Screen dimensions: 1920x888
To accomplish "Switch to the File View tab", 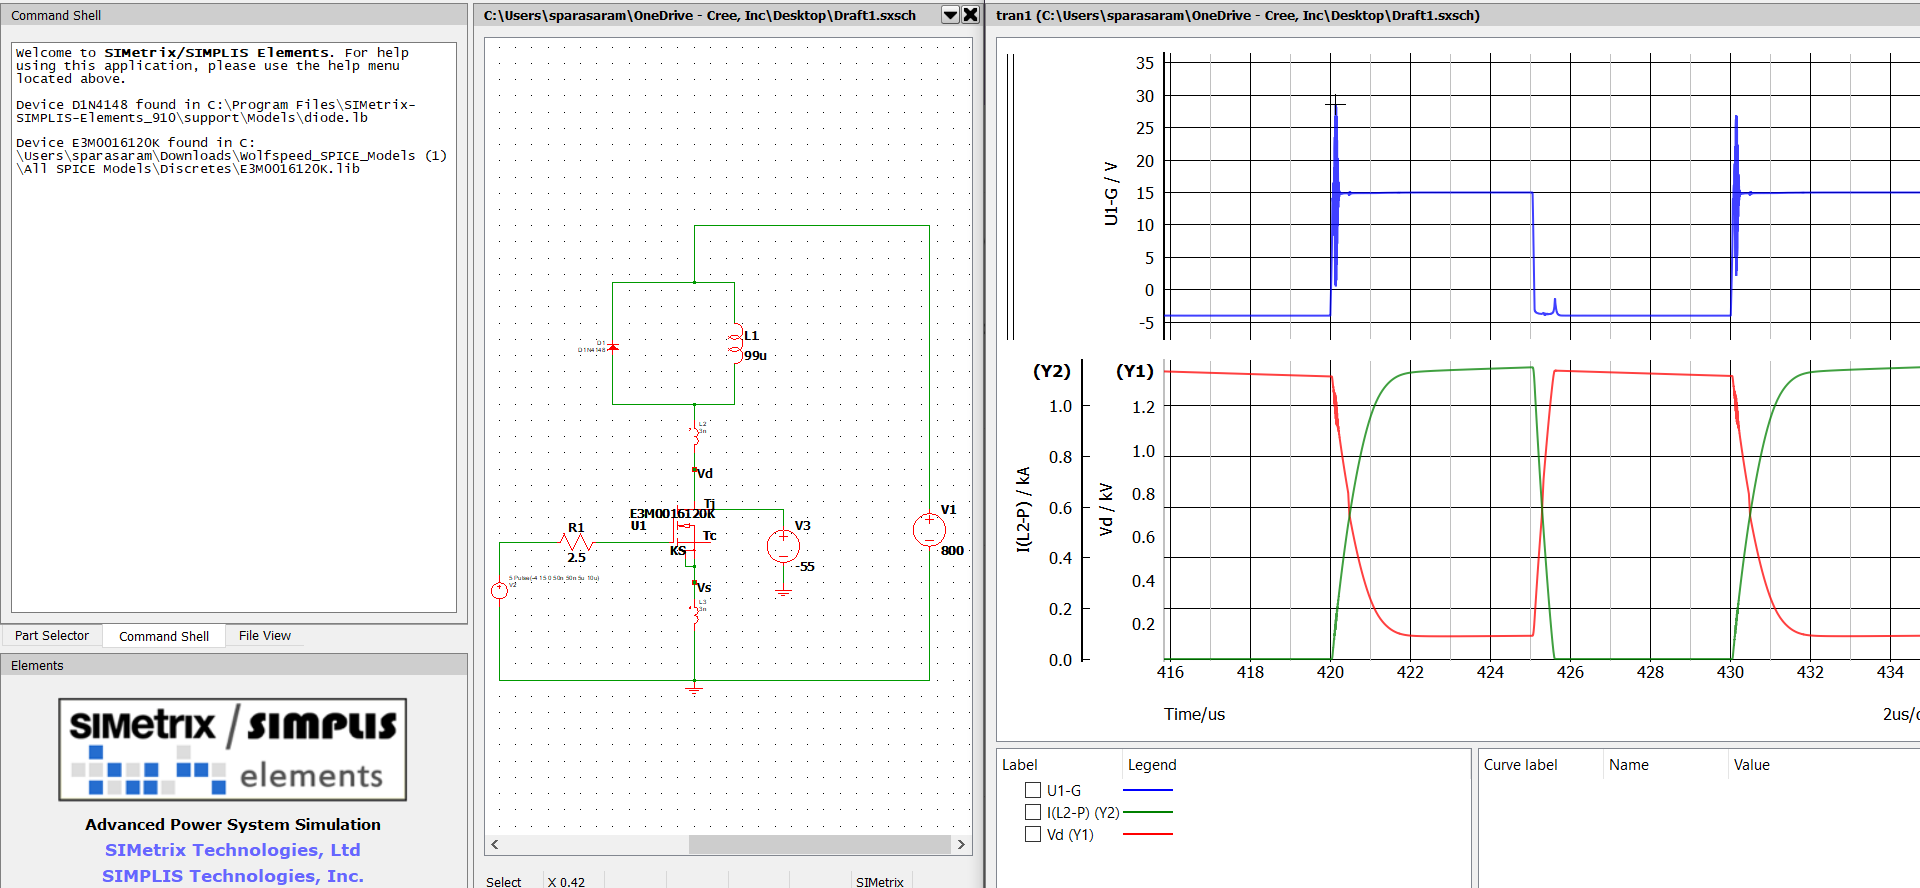I will pyautogui.click(x=265, y=636).
